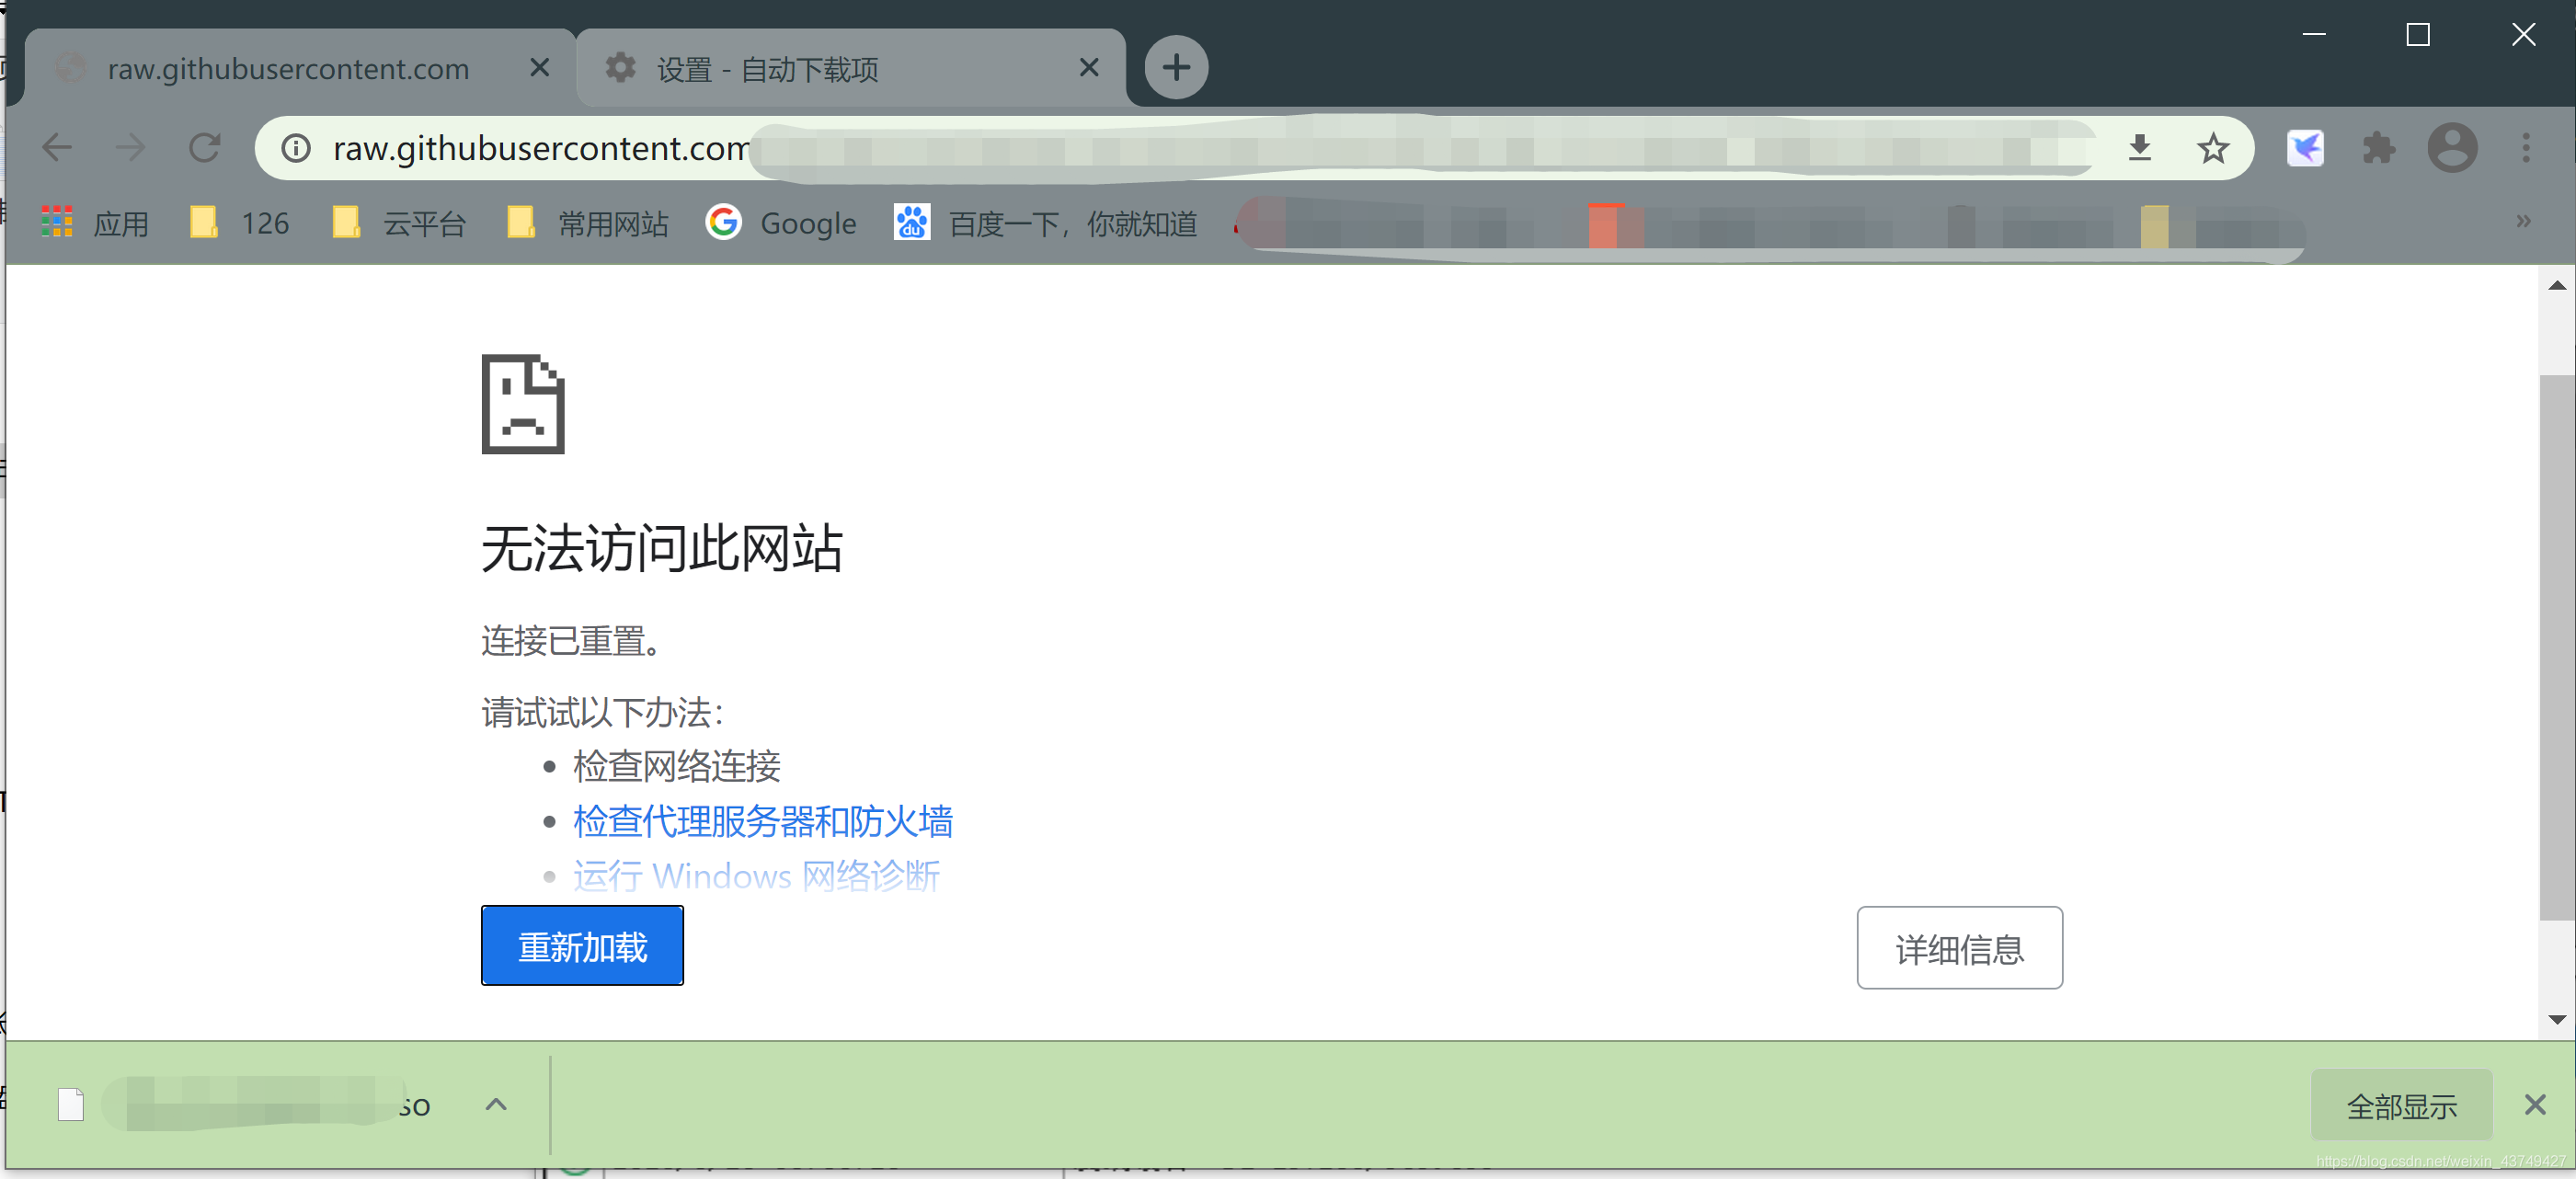
Task: Click the 无法访问此网站 heading
Action: point(662,548)
